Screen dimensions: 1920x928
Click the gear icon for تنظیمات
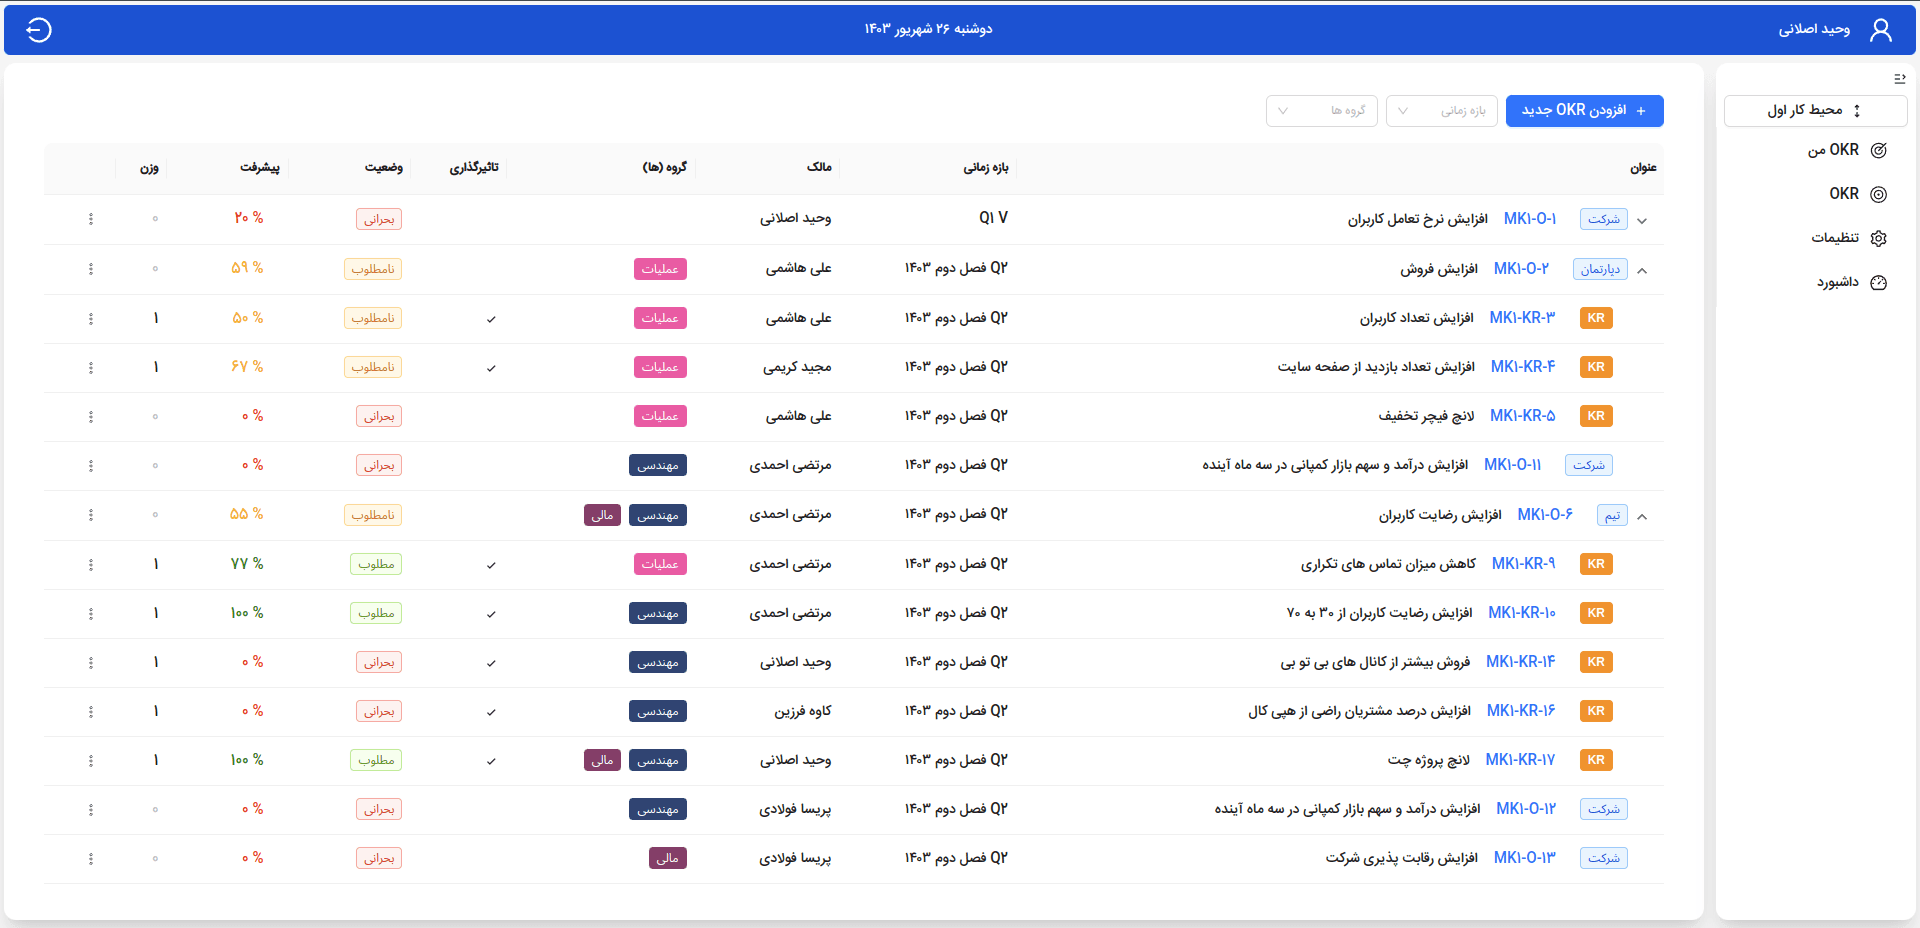click(1879, 238)
